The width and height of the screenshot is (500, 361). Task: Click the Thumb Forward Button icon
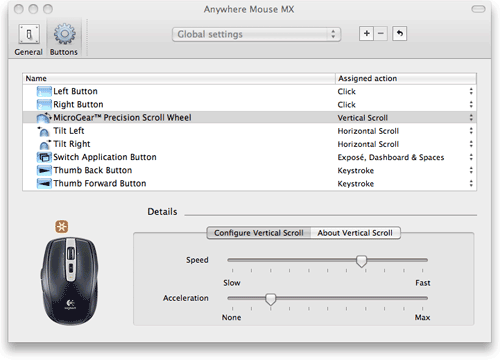coord(44,183)
